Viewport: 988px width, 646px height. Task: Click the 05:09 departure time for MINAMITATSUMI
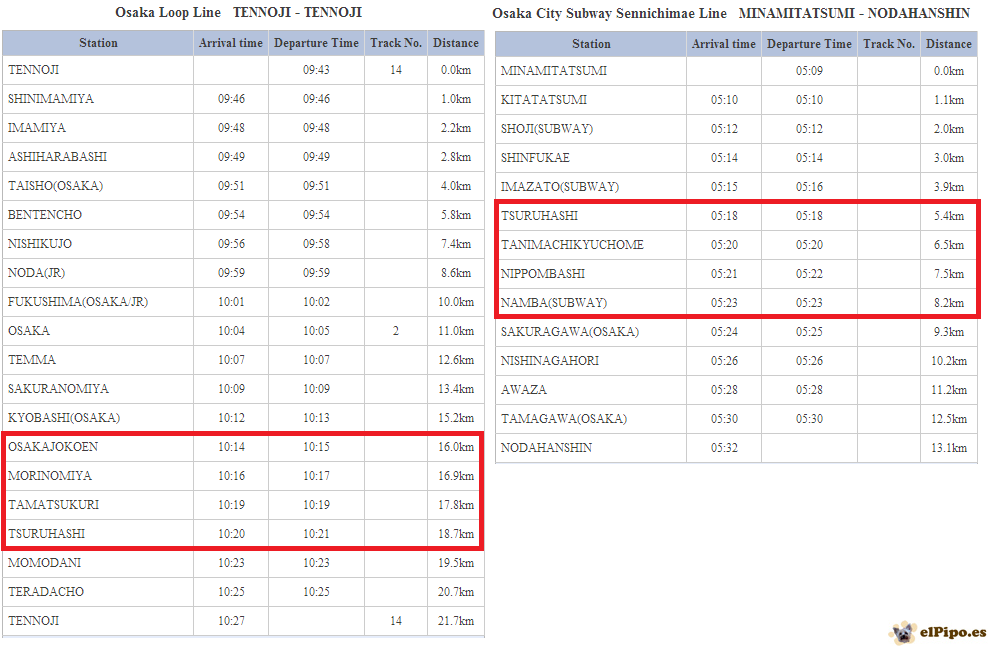coord(809,71)
